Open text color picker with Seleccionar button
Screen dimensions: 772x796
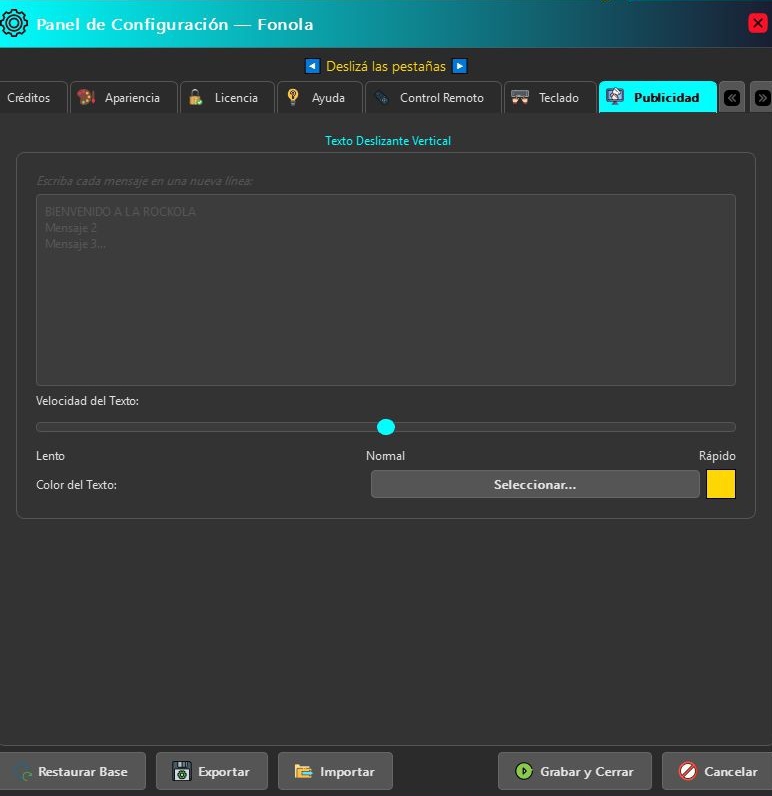[x=535, y=484]
